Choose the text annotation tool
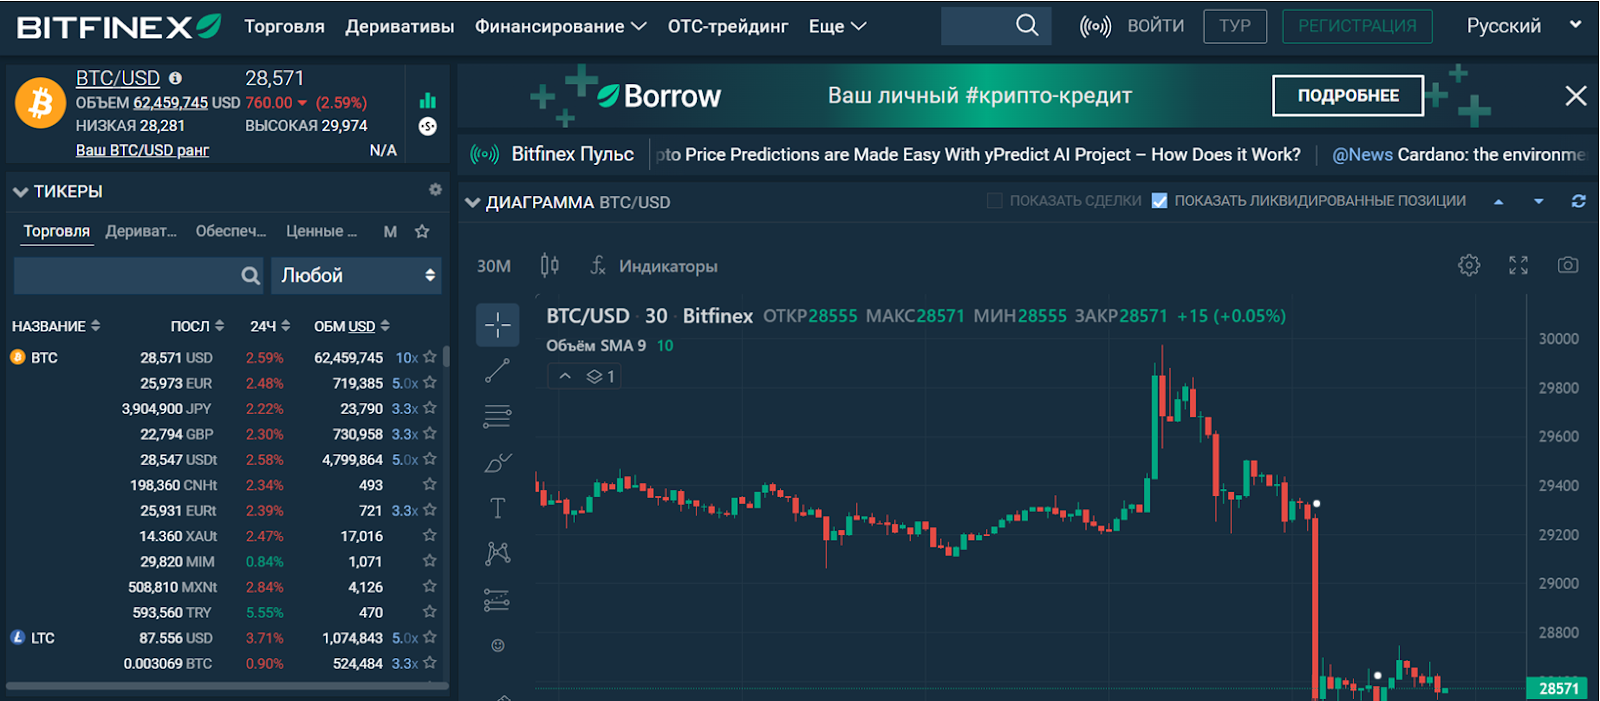Viewport: 1600px width, 701px height. pyautogui.click(x=497, y=508)
